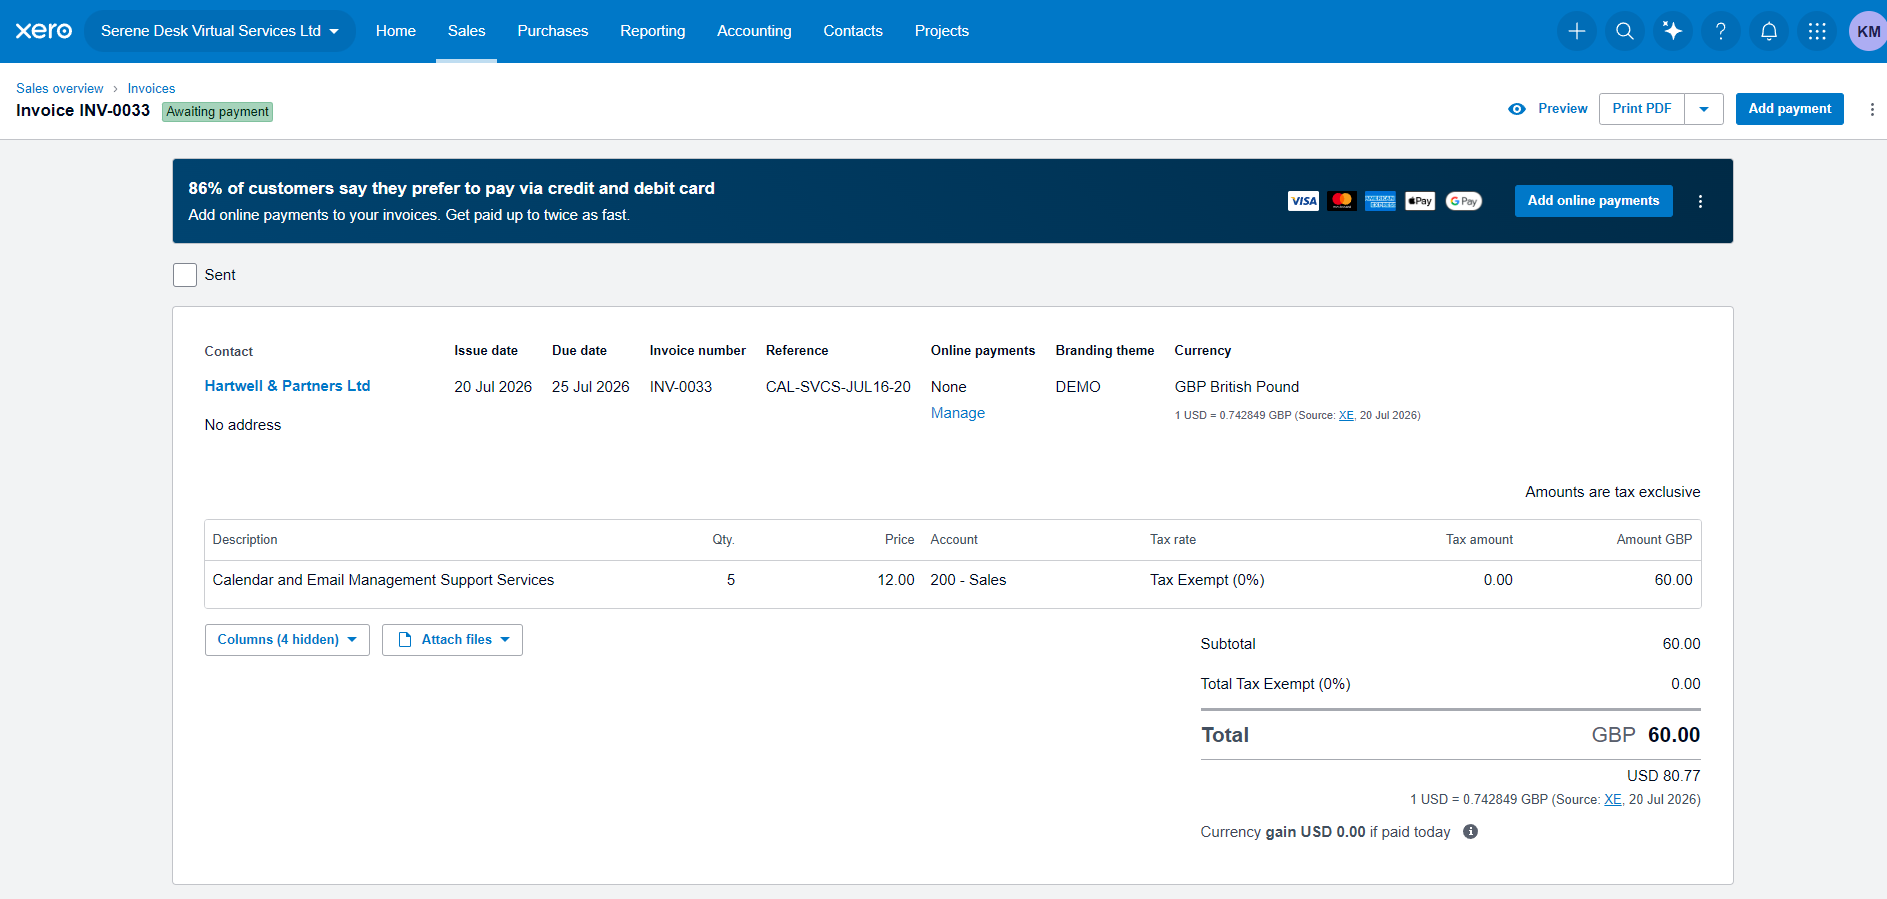Open the search magnifier icon
This screenshot has width=1887, height=899.
tap(1624, 31)
